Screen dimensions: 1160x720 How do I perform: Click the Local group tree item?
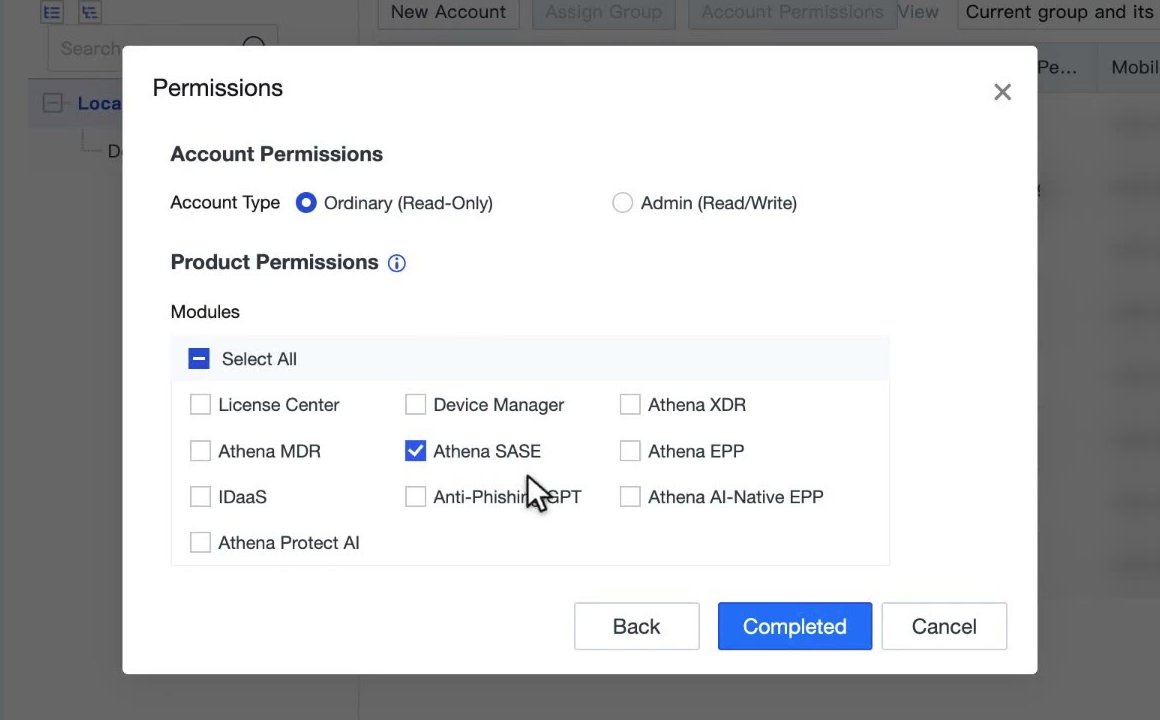99,103
